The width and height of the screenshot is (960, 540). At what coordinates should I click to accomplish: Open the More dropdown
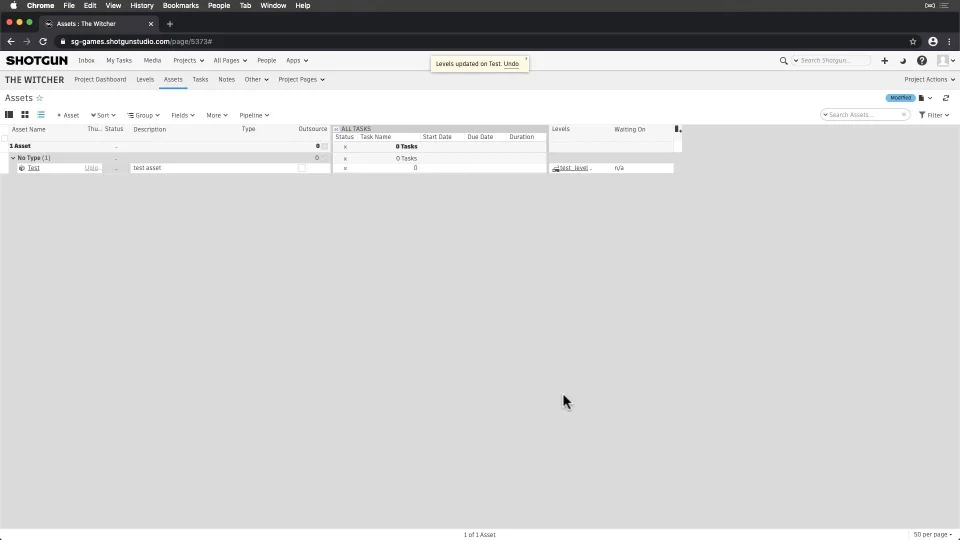pyautogui.click(x=217, y=115)
